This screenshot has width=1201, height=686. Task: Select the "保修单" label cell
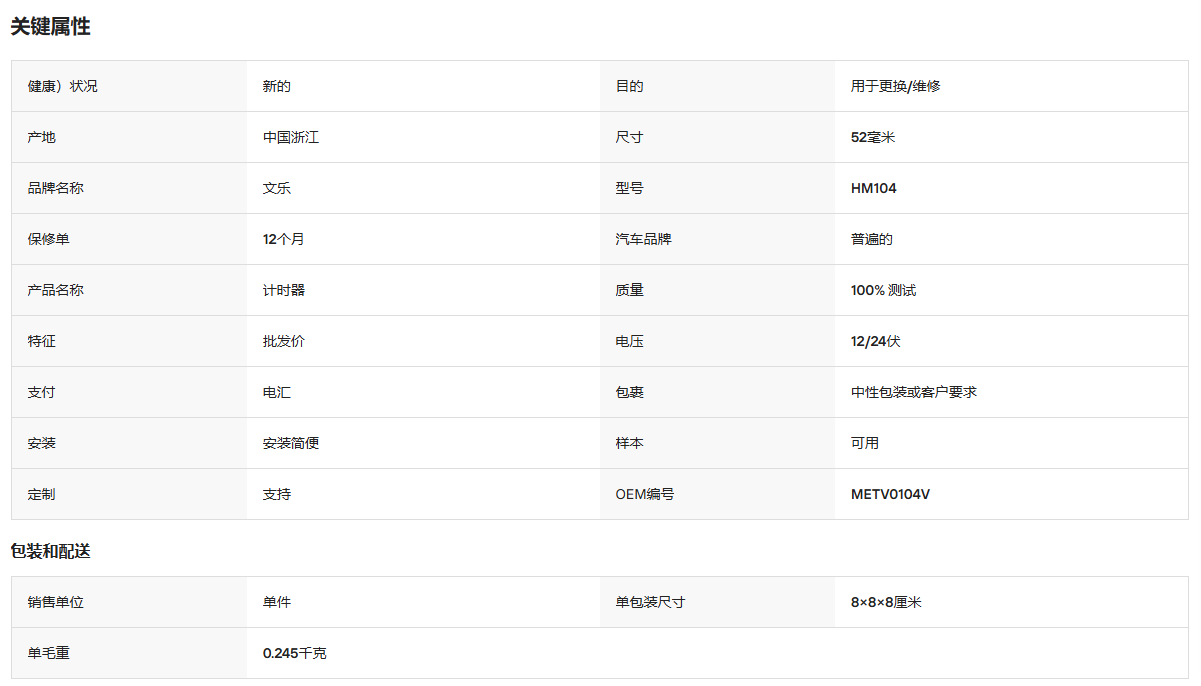pyautogui.click(x=129, y=239)
